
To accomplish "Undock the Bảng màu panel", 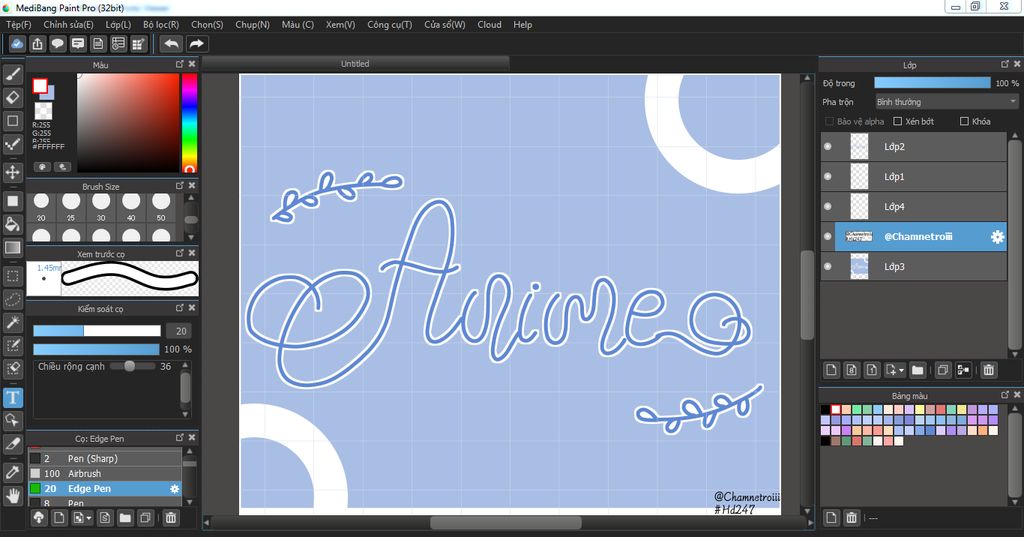I will 1005,395.
